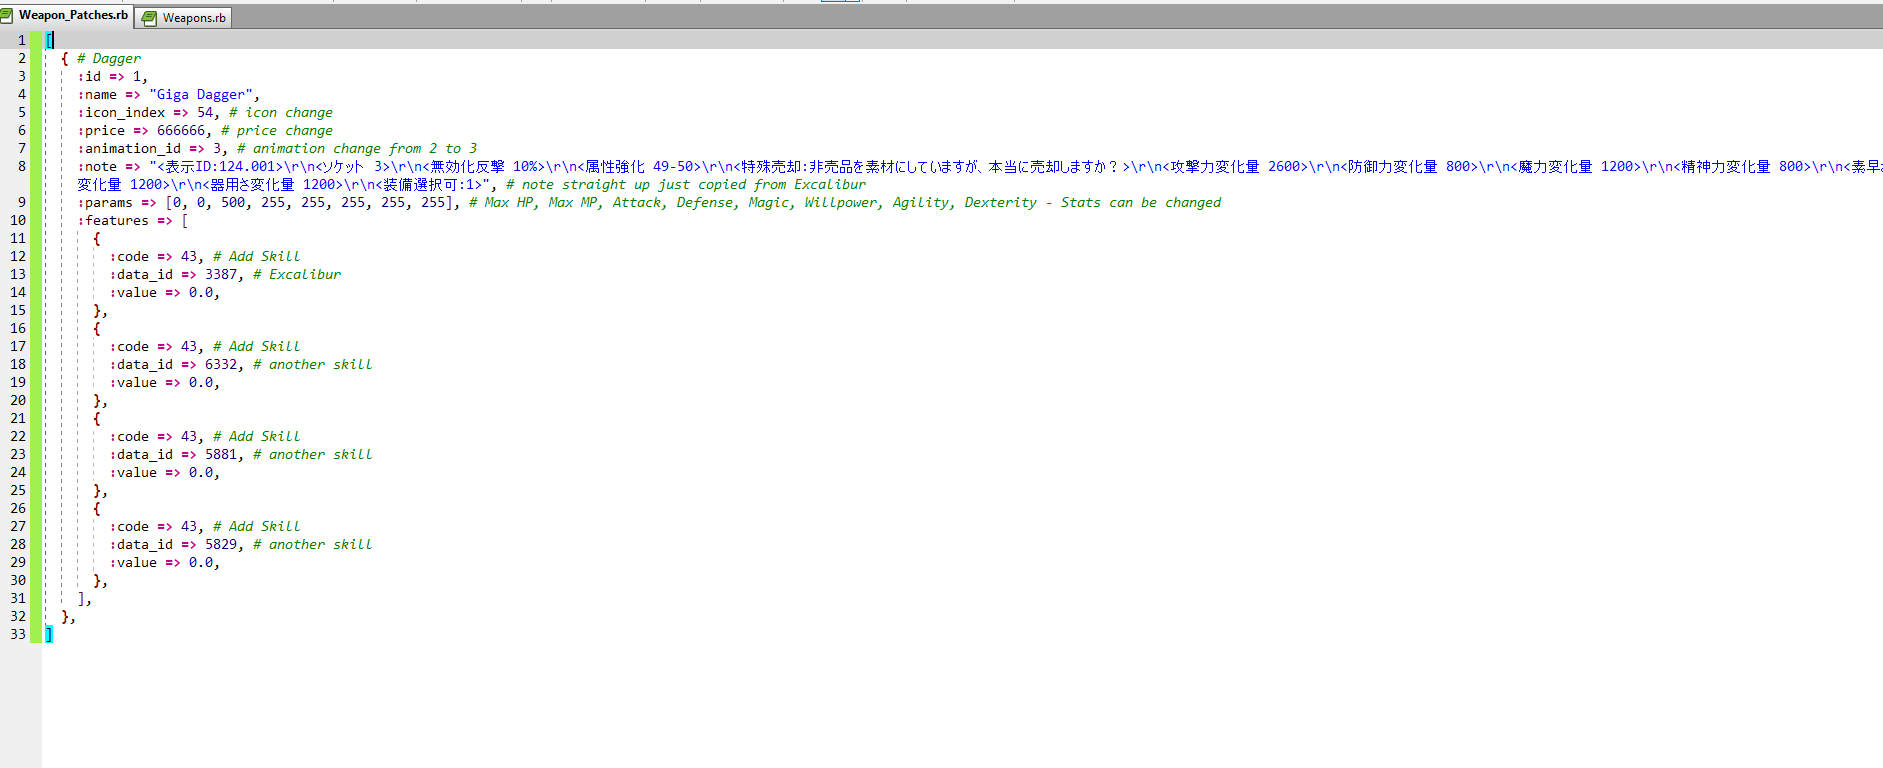This screenshot has width=1883, height=768.
Task: Click the closing bracket on line 33
Action: (x=49, y=634)
